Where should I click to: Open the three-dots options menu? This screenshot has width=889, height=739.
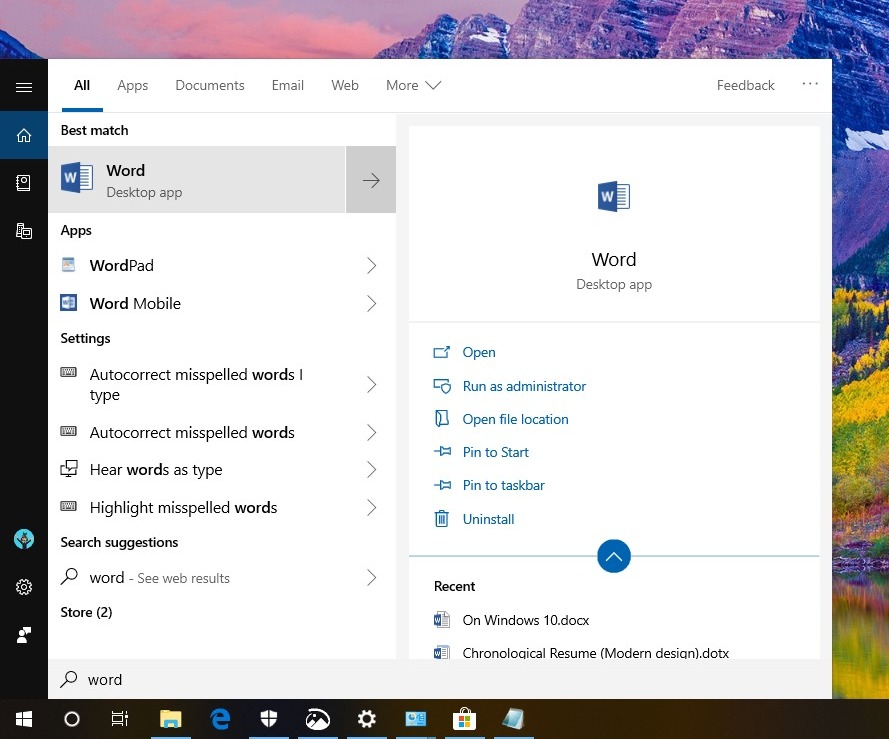tap(810, 84)
